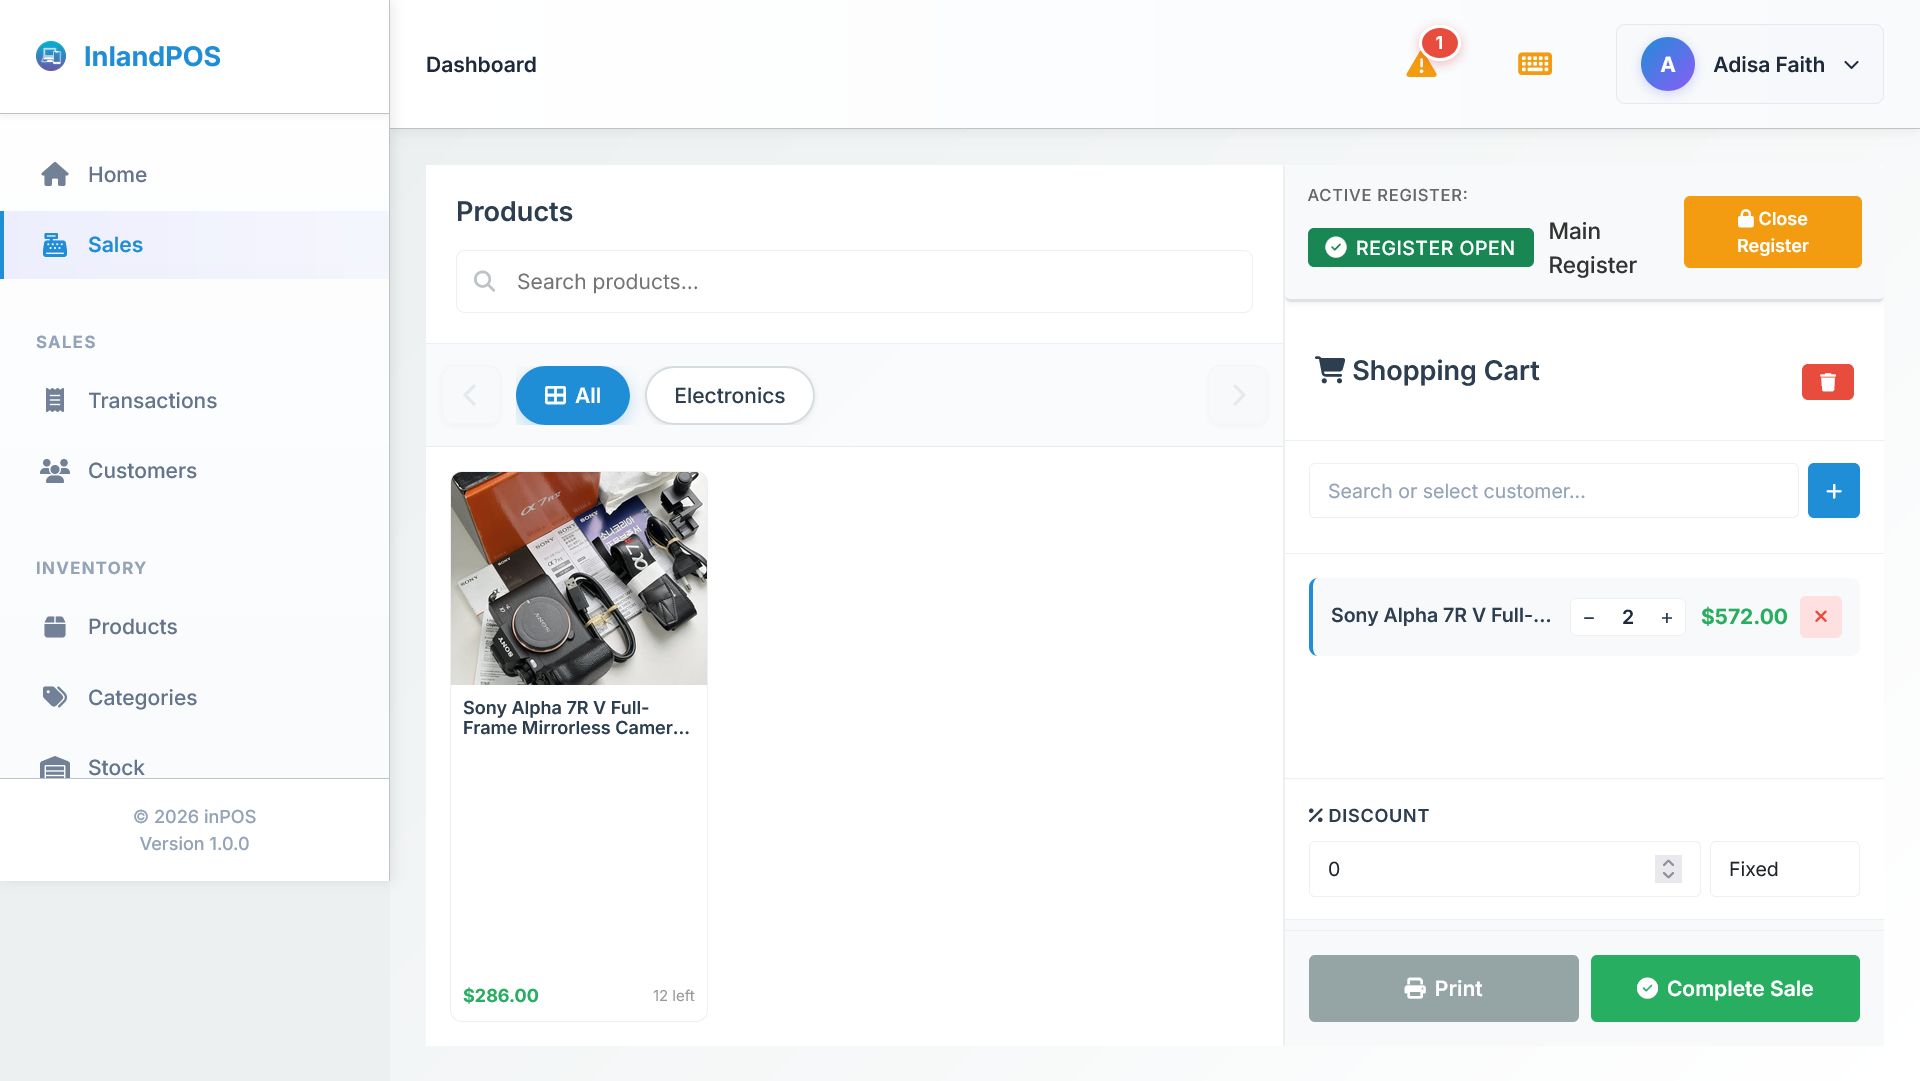Add the Sony Alpha 7R V product thumbnail
The height and width of the screenshot is (1081, 1920).
point(579,579)
